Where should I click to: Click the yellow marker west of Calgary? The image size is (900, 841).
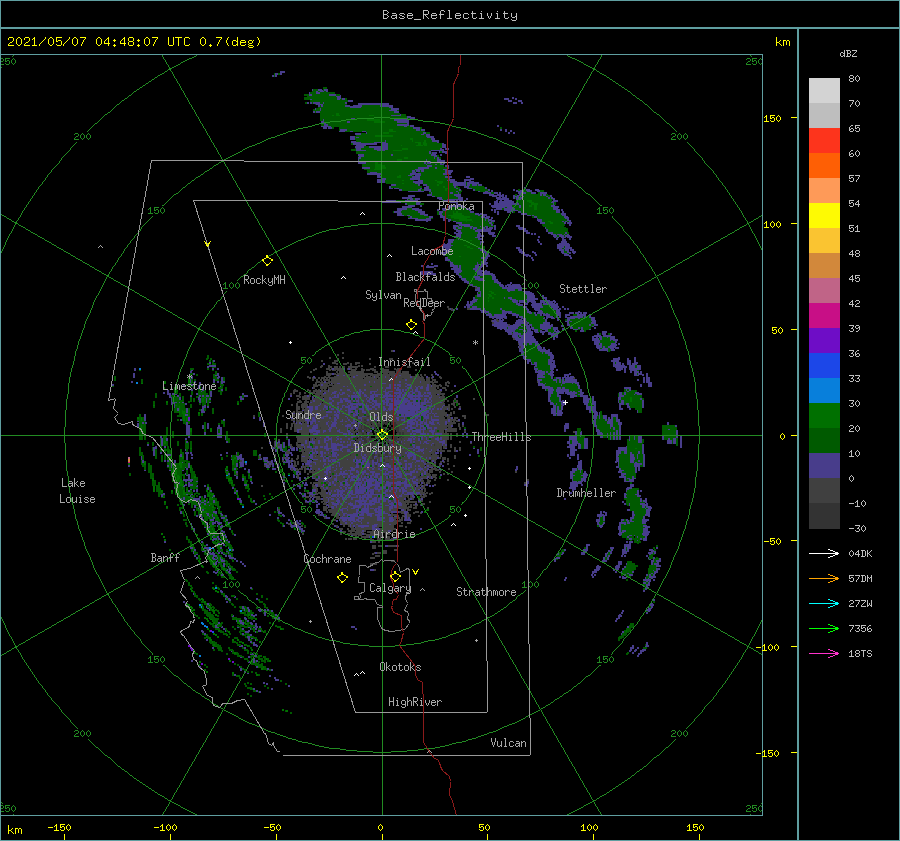pos(342,578)
